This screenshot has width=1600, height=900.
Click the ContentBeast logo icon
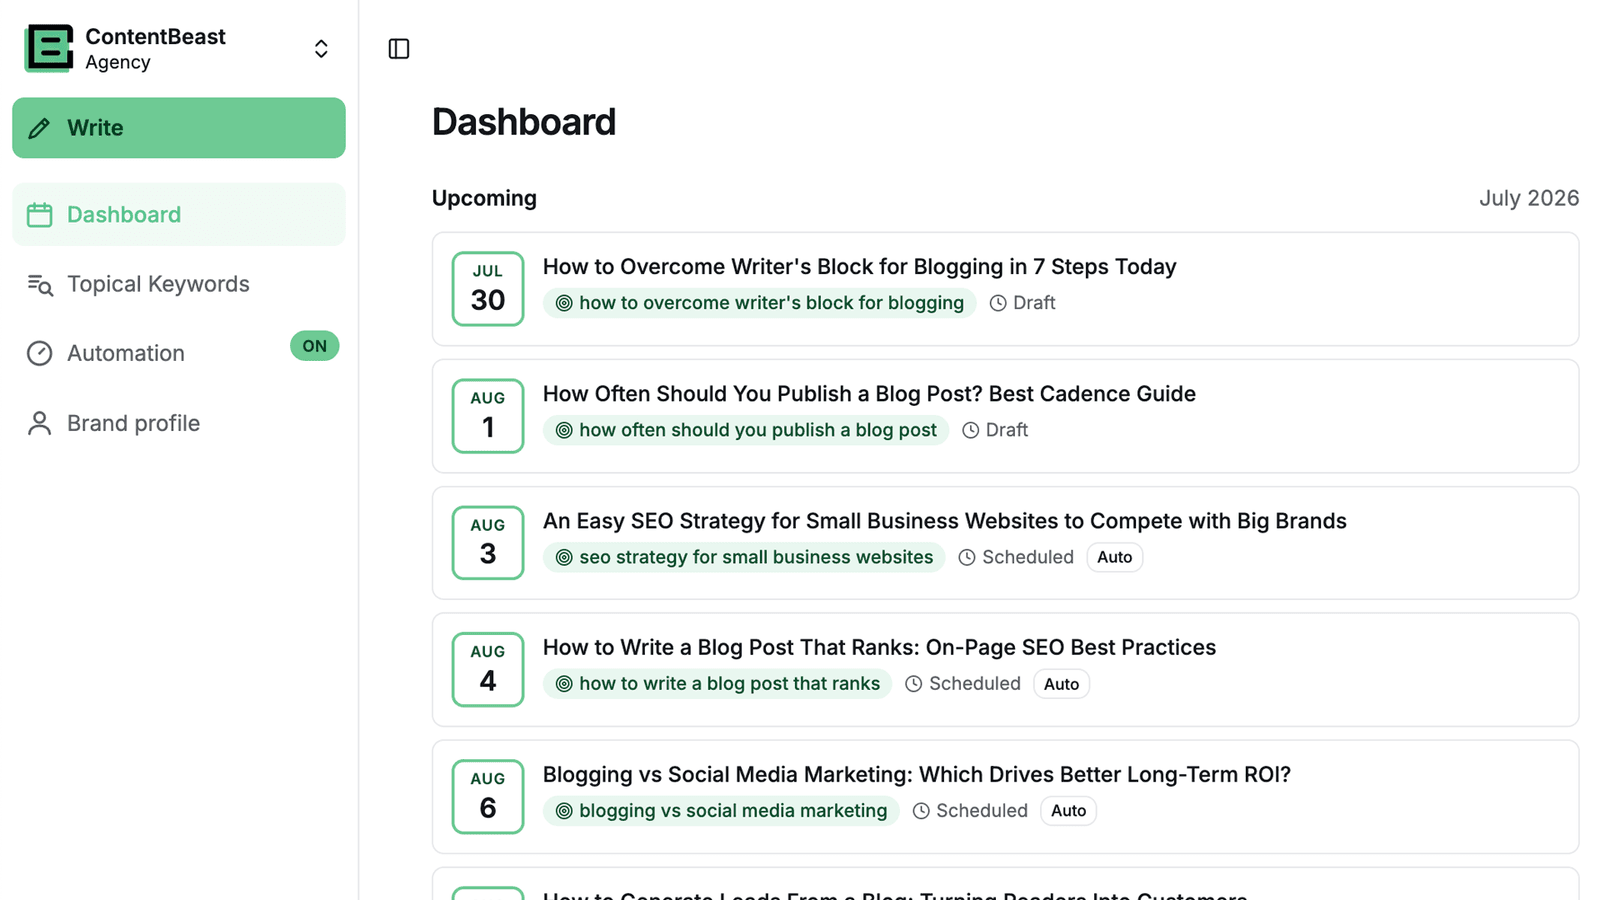(x=49, y=48)
